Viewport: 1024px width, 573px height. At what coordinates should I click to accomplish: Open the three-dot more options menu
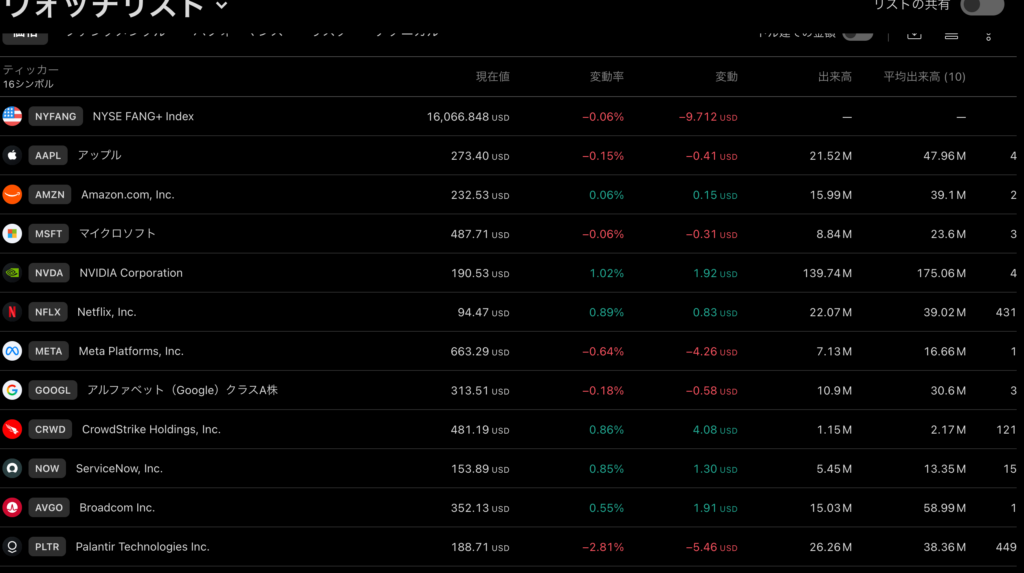click(x=988, y=34)
